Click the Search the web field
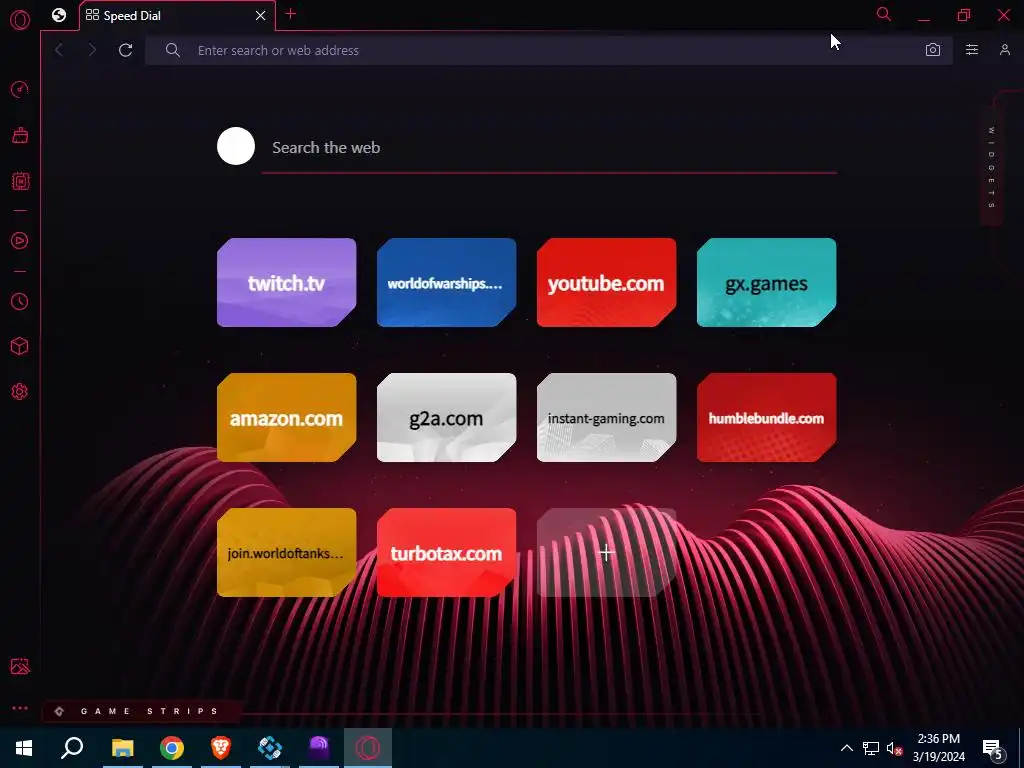Viewport: 1024px width, 768px height. click(549, 148)
